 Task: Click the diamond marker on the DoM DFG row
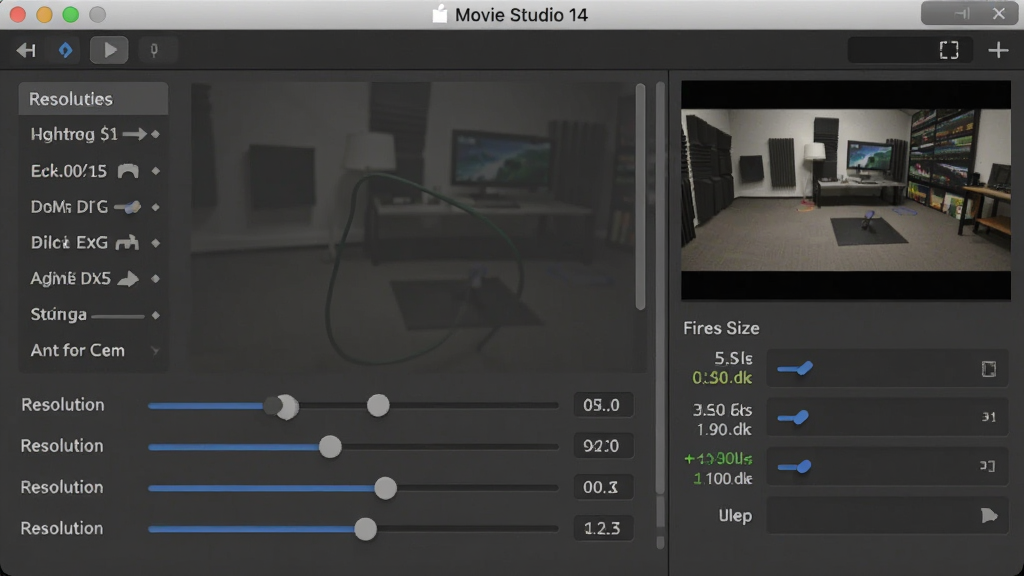(x=155, y=207)
